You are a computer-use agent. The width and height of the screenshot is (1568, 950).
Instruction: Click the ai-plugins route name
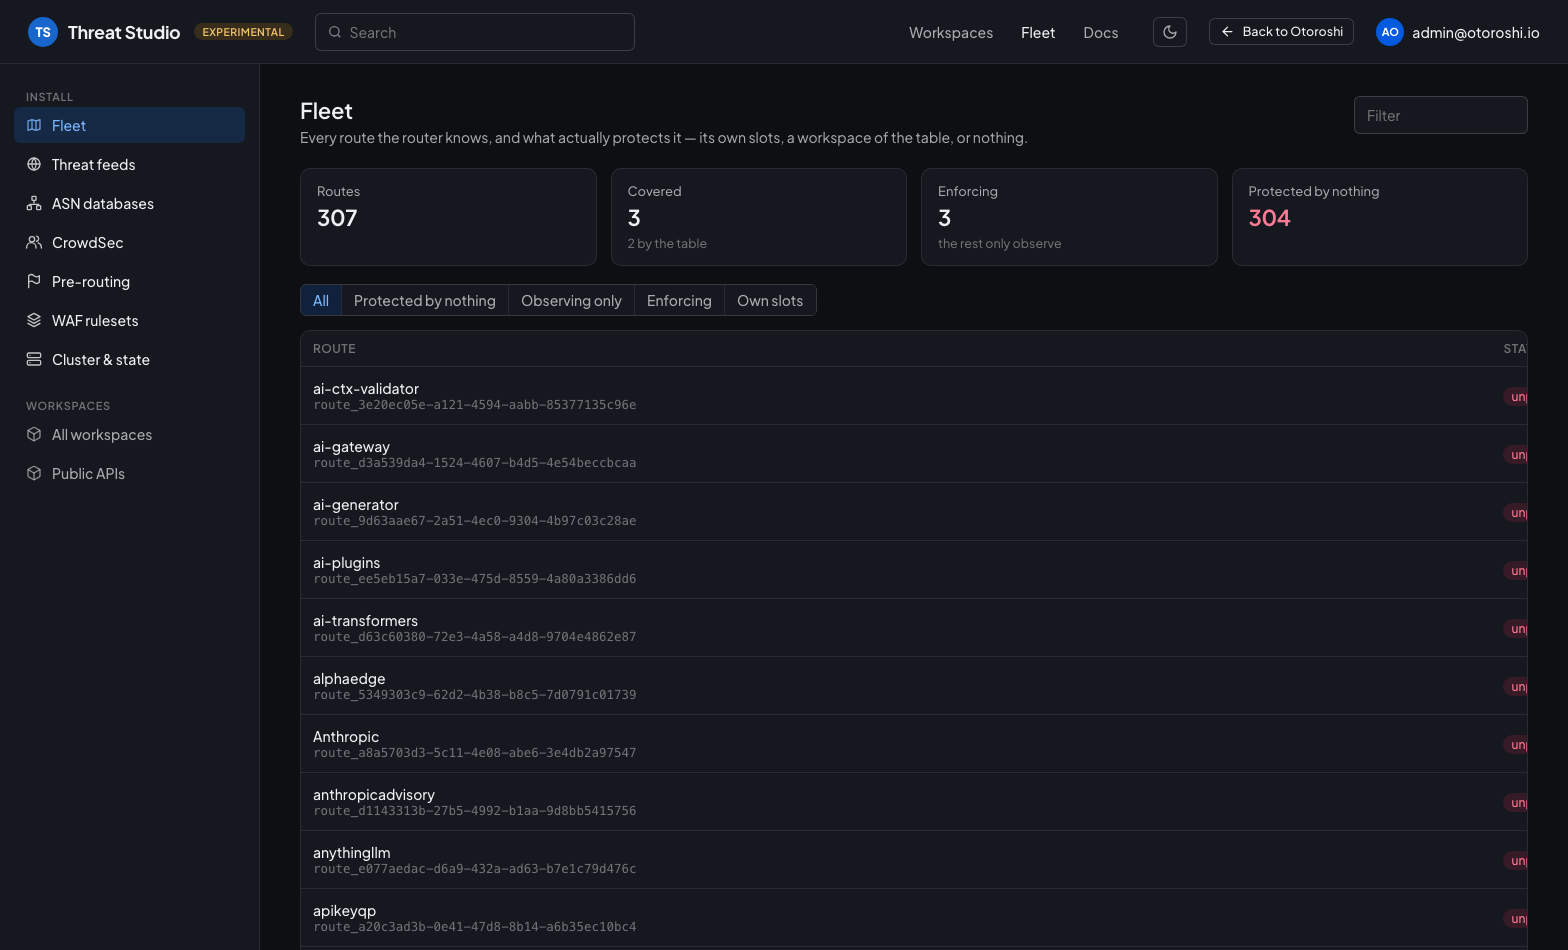click(x=347, y=562)
